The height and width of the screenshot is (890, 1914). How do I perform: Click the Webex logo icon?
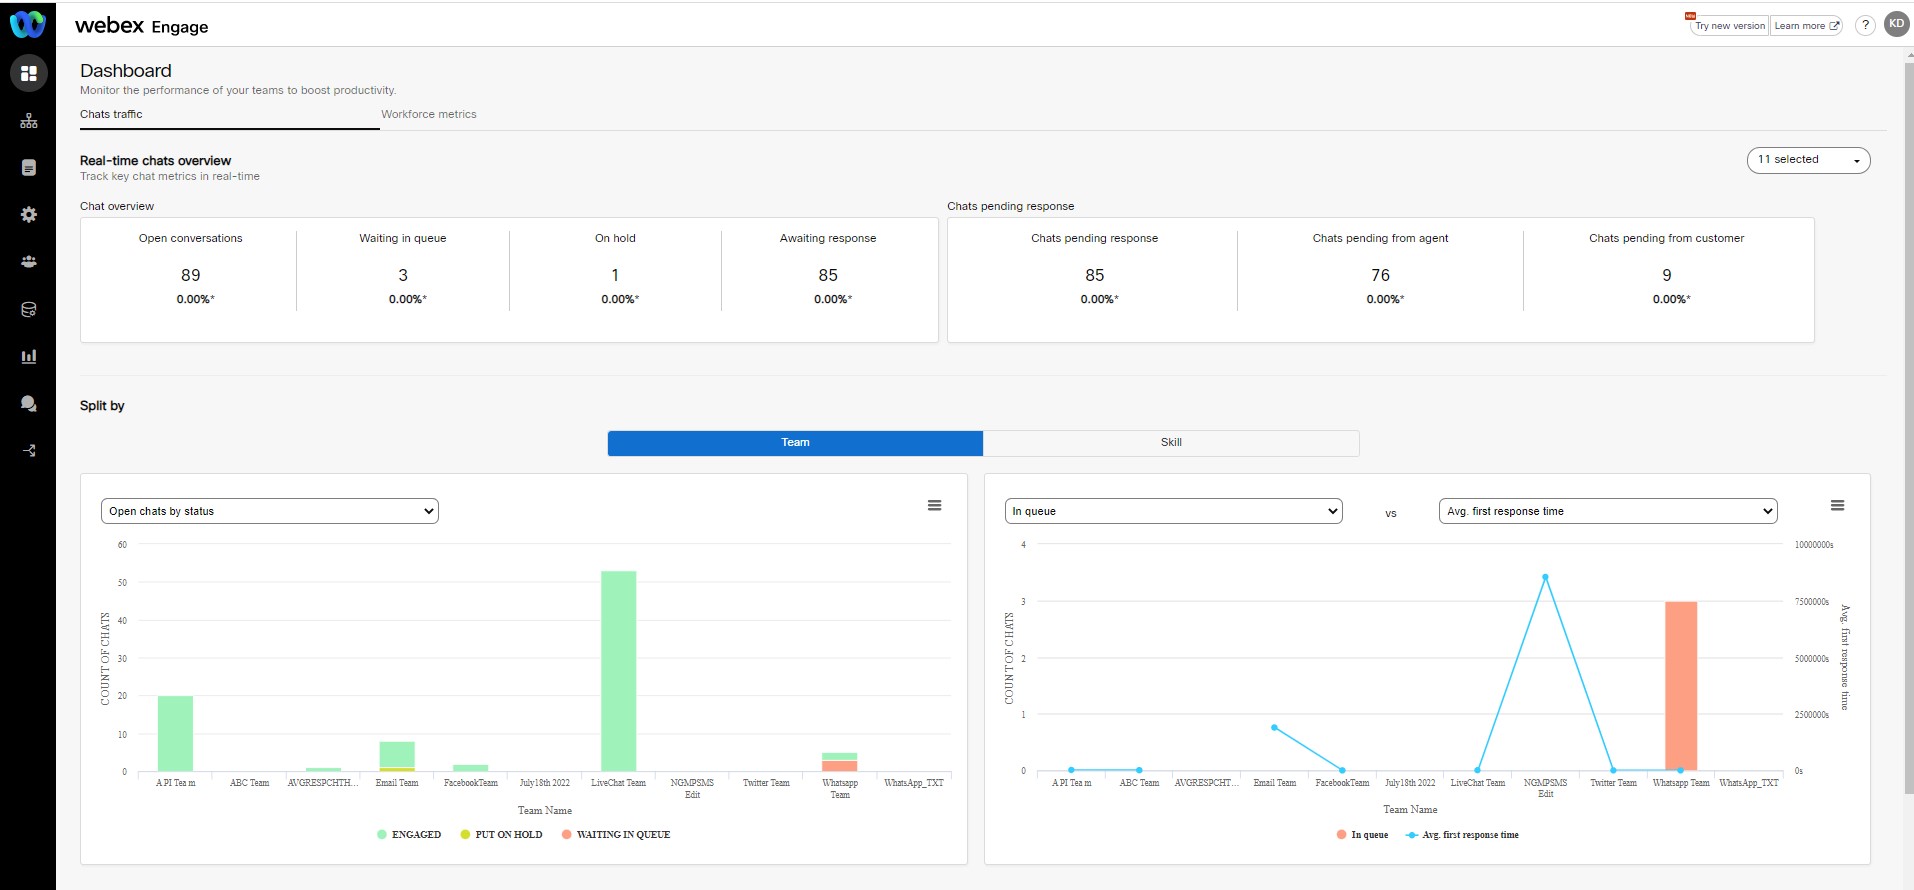(x=27, y=24)
